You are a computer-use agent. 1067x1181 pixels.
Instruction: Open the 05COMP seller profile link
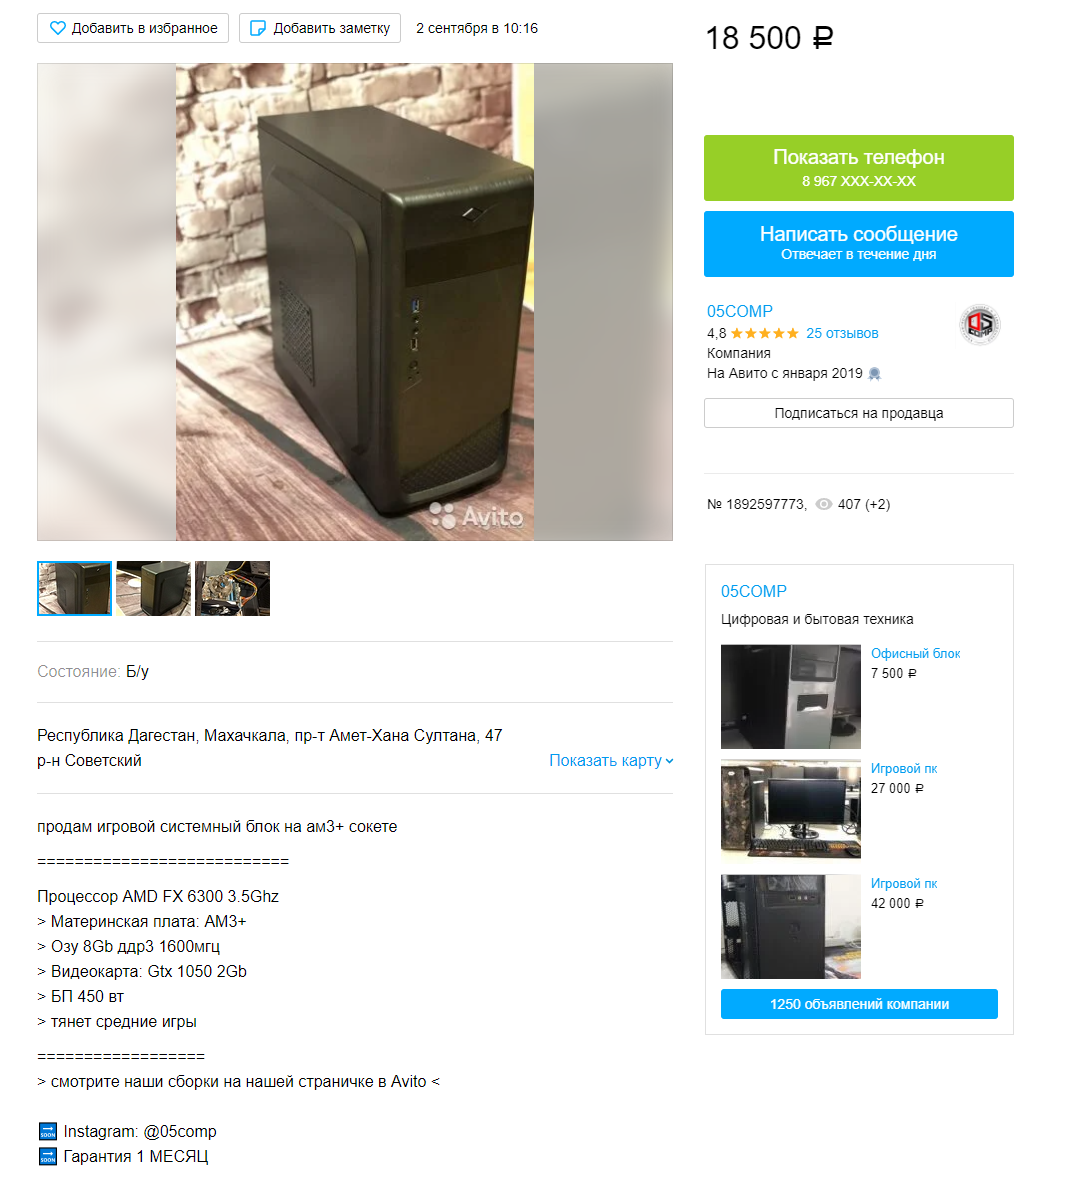(739, 312)
